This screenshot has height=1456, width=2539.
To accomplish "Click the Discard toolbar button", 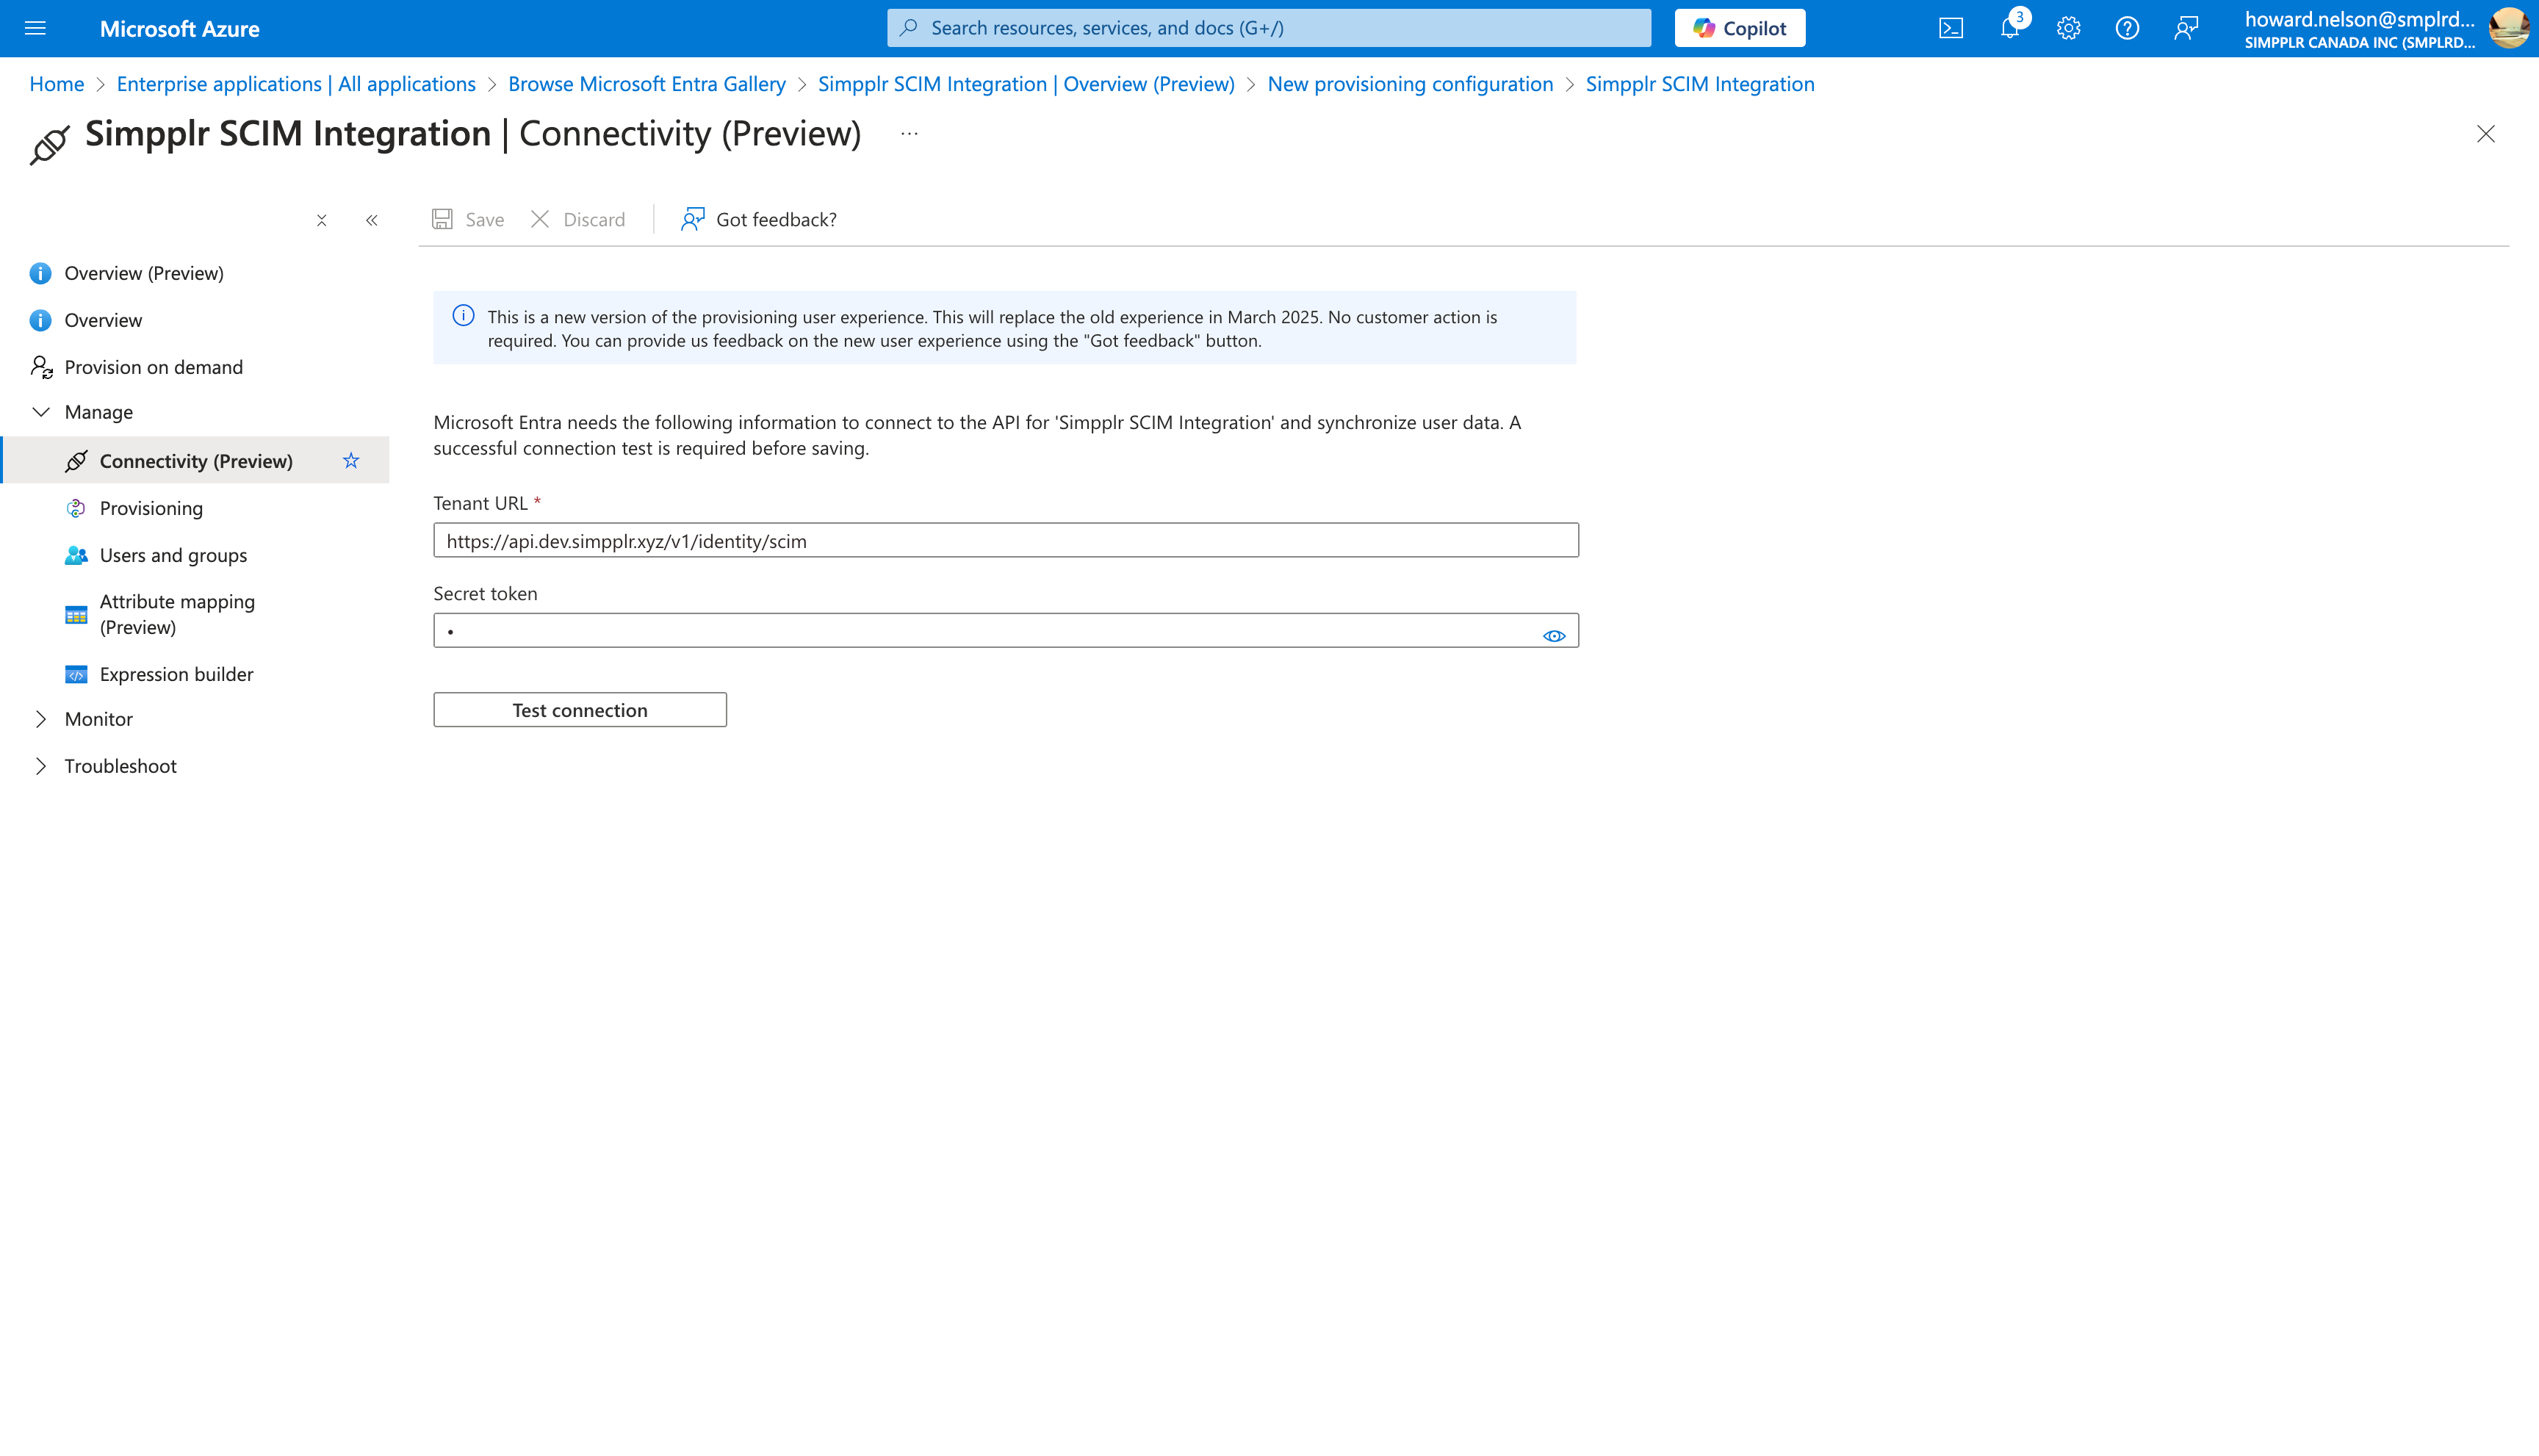I will click(578, 219).
